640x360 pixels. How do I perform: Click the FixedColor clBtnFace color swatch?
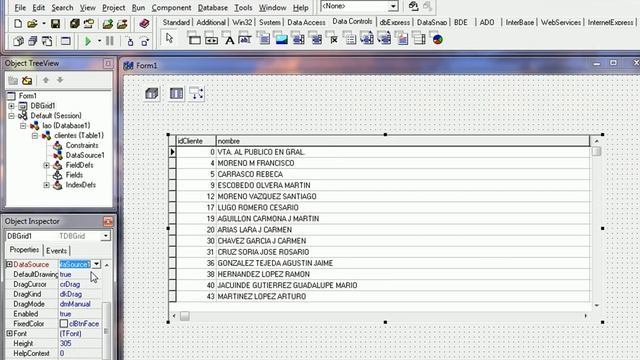64,324
